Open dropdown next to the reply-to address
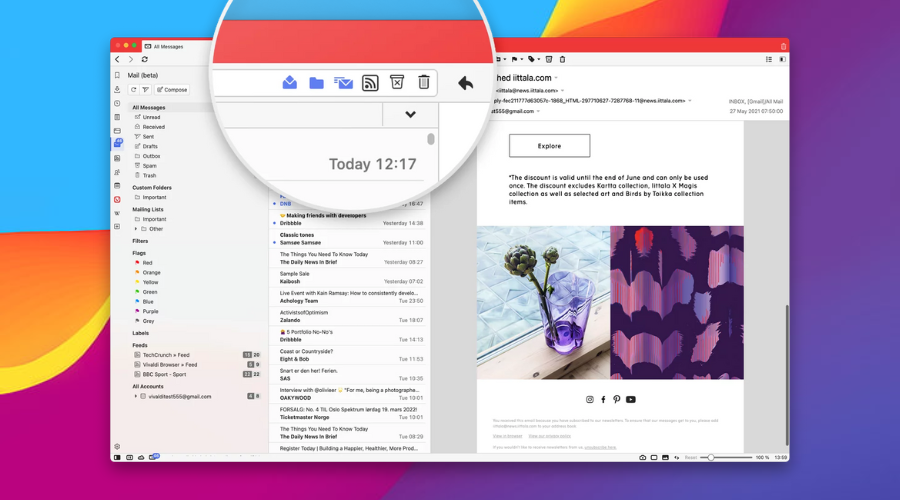Image resolution: width=900 pixels, height=500 pixels. click(689, 101)
